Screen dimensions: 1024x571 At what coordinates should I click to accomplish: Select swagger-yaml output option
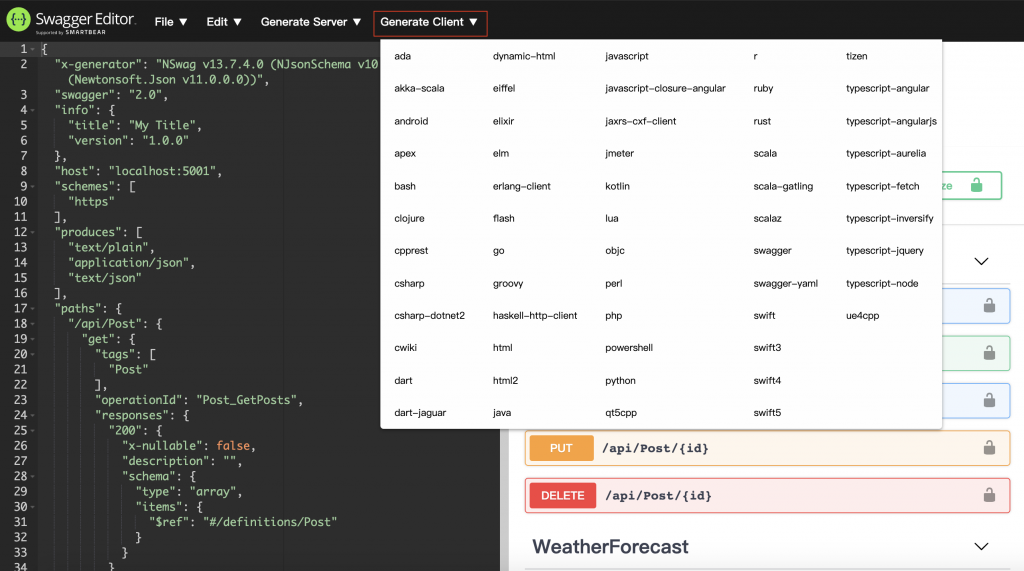coord(785,284)
